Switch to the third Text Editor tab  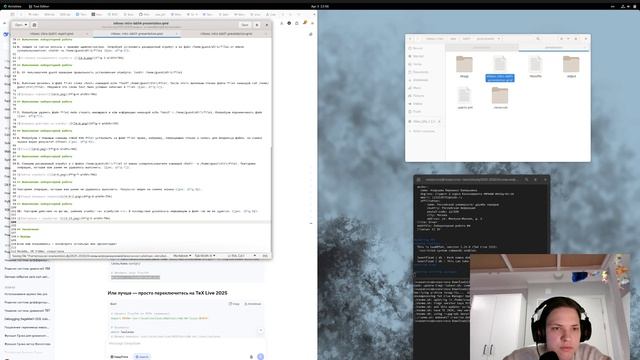[226, 34]
